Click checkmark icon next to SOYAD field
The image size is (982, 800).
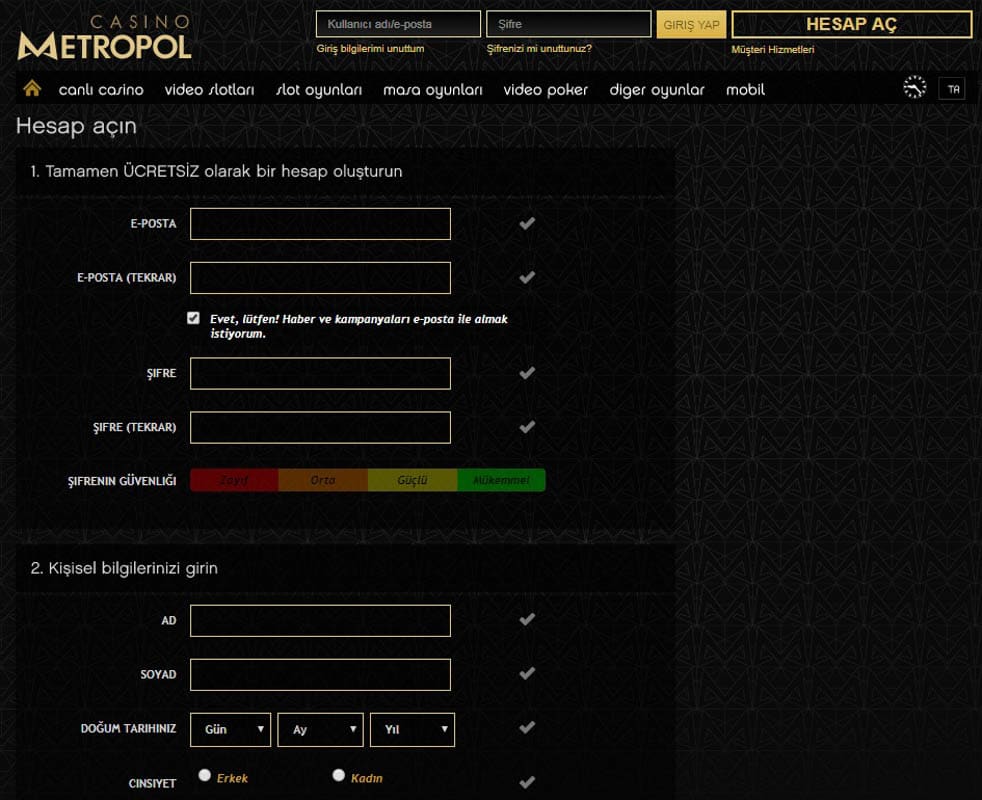pos(527,673)
